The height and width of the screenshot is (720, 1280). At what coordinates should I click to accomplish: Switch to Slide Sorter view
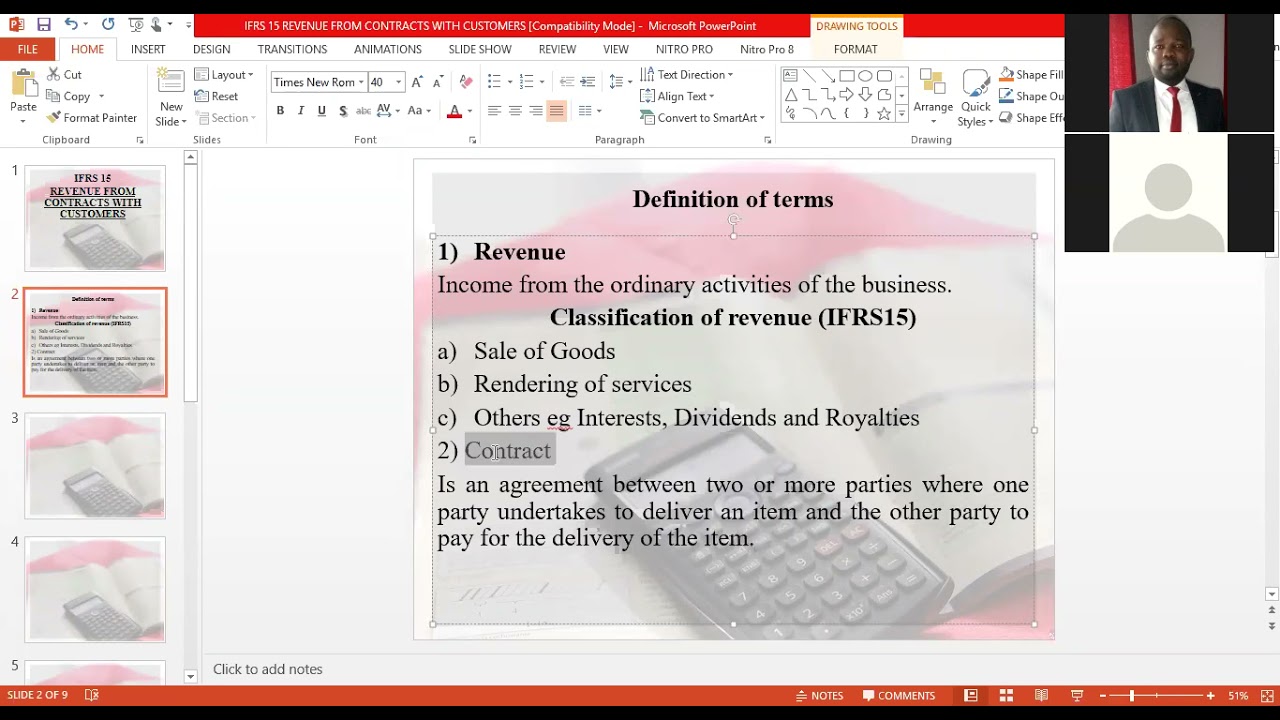coord(1006,696)
